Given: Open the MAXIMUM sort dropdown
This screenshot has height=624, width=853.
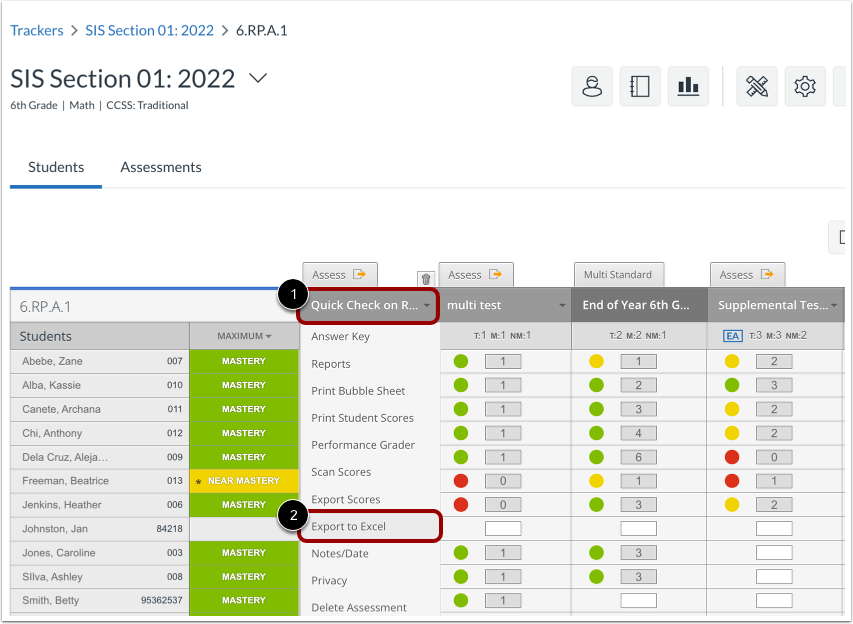Looking at the screenshot, I should [x=244, y=335].
